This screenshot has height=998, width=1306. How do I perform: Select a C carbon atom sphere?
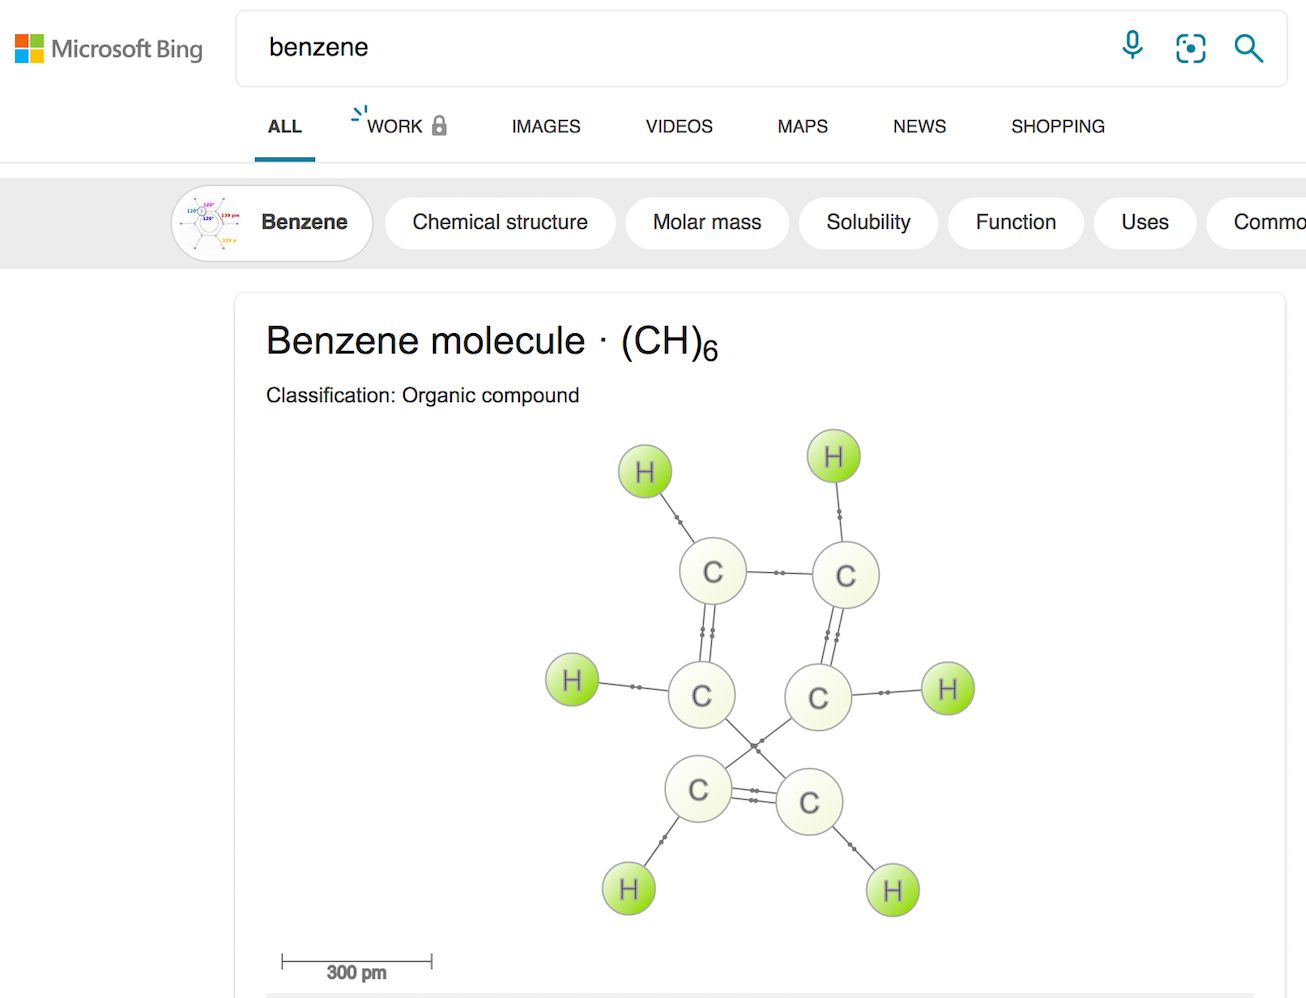coord(712,572)
